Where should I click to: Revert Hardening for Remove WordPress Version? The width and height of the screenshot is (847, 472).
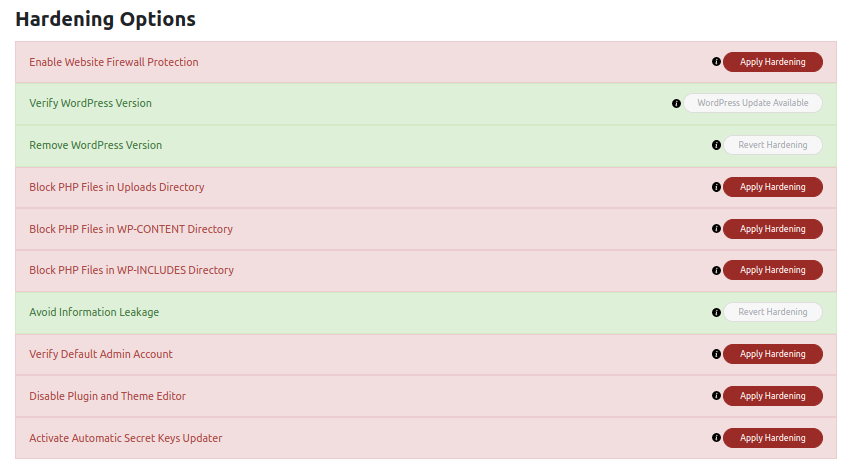pos(773,145)
